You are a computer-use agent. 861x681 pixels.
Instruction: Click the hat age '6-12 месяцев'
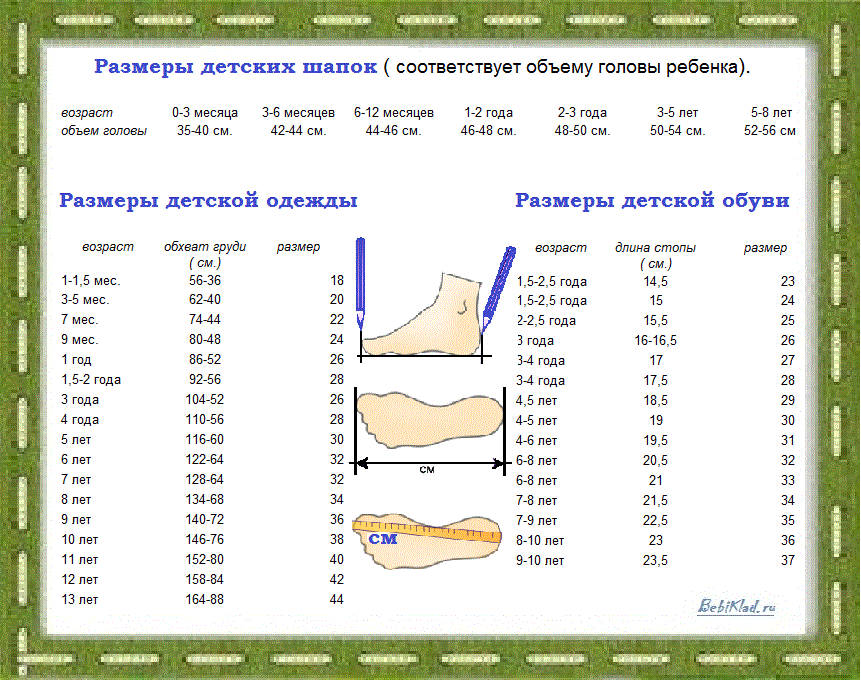point(394,113)
